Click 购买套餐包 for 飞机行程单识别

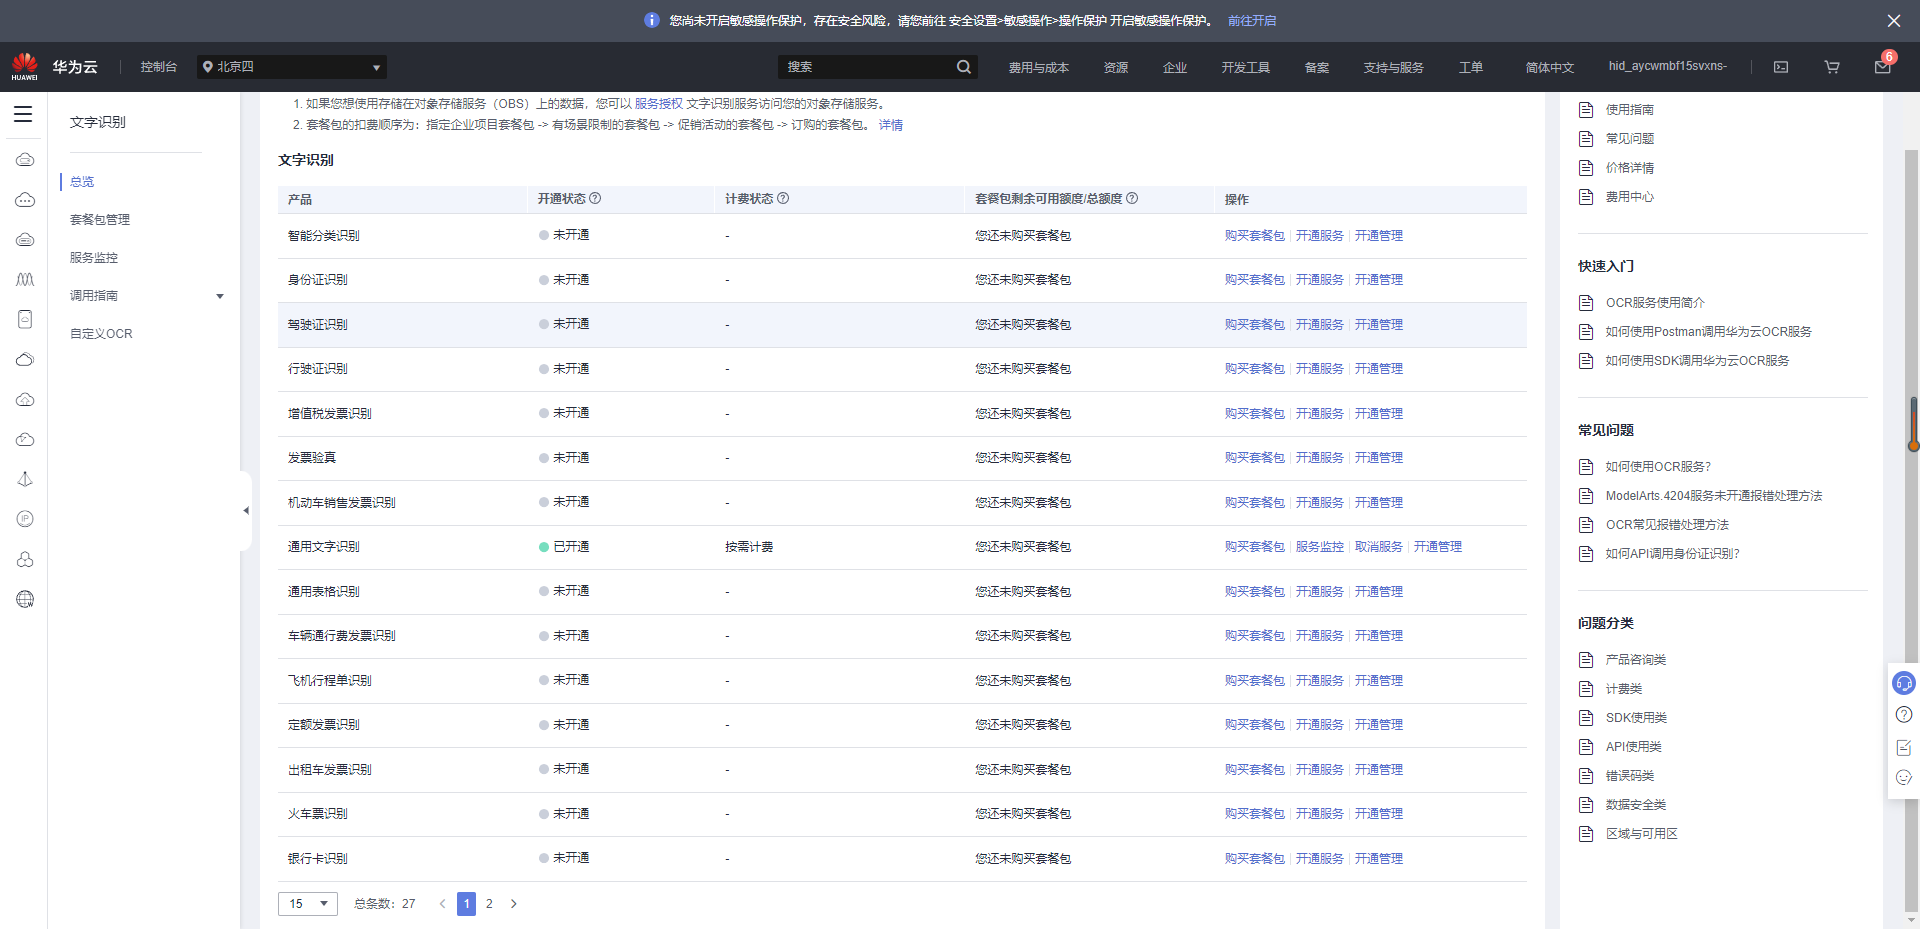click(1254, 681)
